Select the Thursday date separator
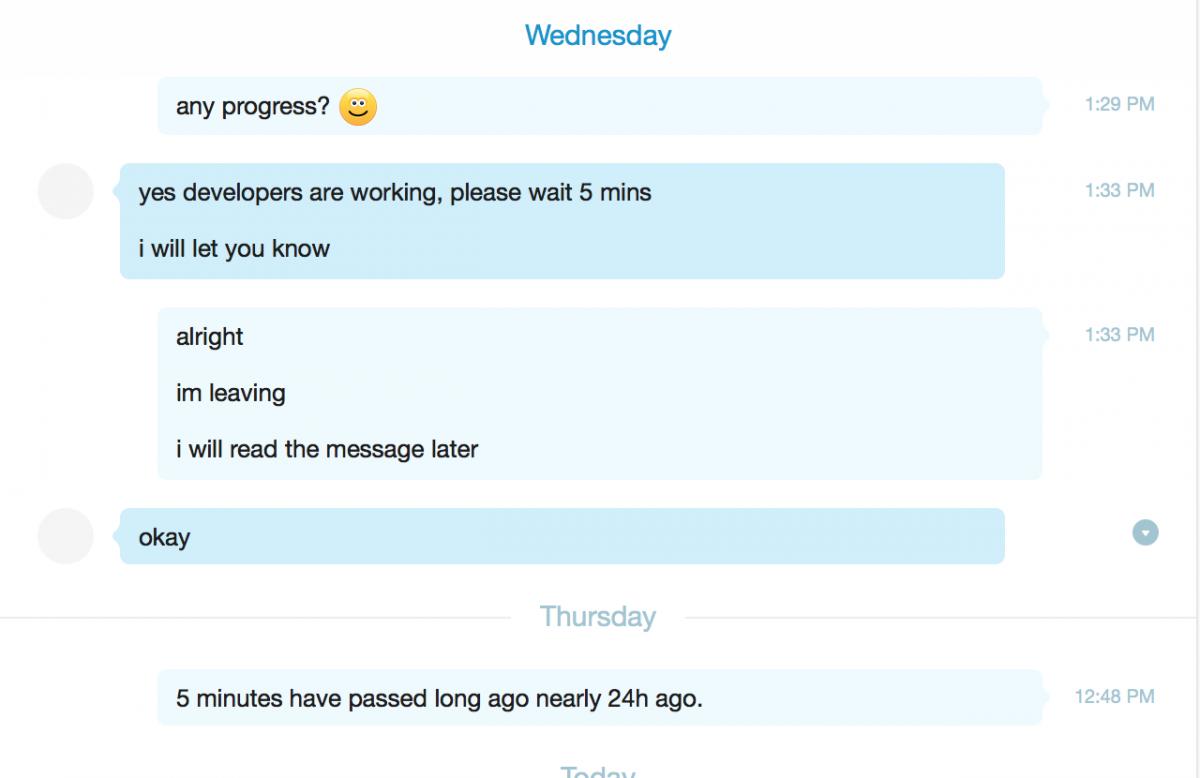1200x778 pixels. click(x=598, y=616)
